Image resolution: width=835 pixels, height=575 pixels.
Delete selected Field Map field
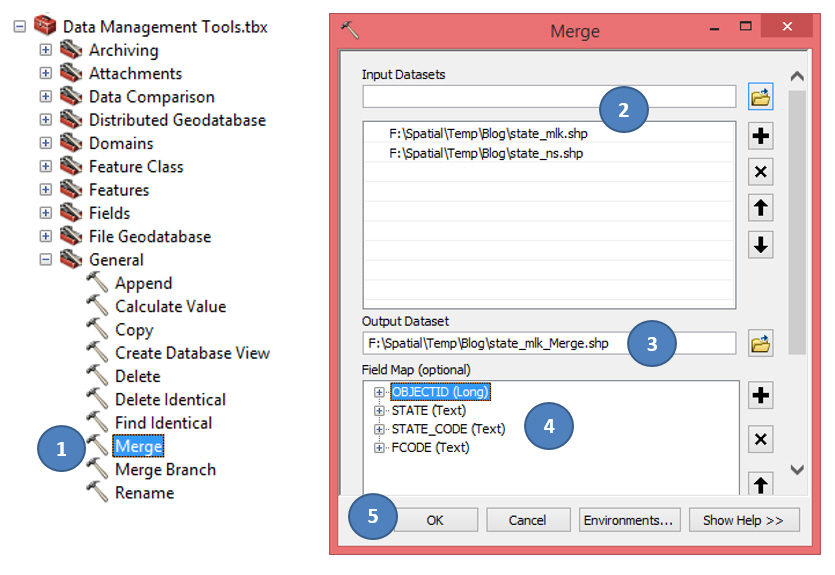(x=761, y=439)
